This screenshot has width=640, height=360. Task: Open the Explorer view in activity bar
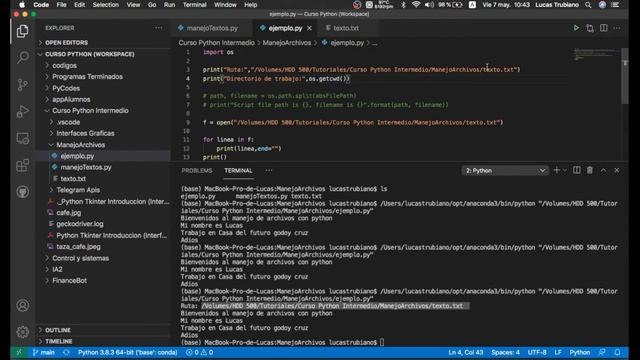(x=22, y=31)
